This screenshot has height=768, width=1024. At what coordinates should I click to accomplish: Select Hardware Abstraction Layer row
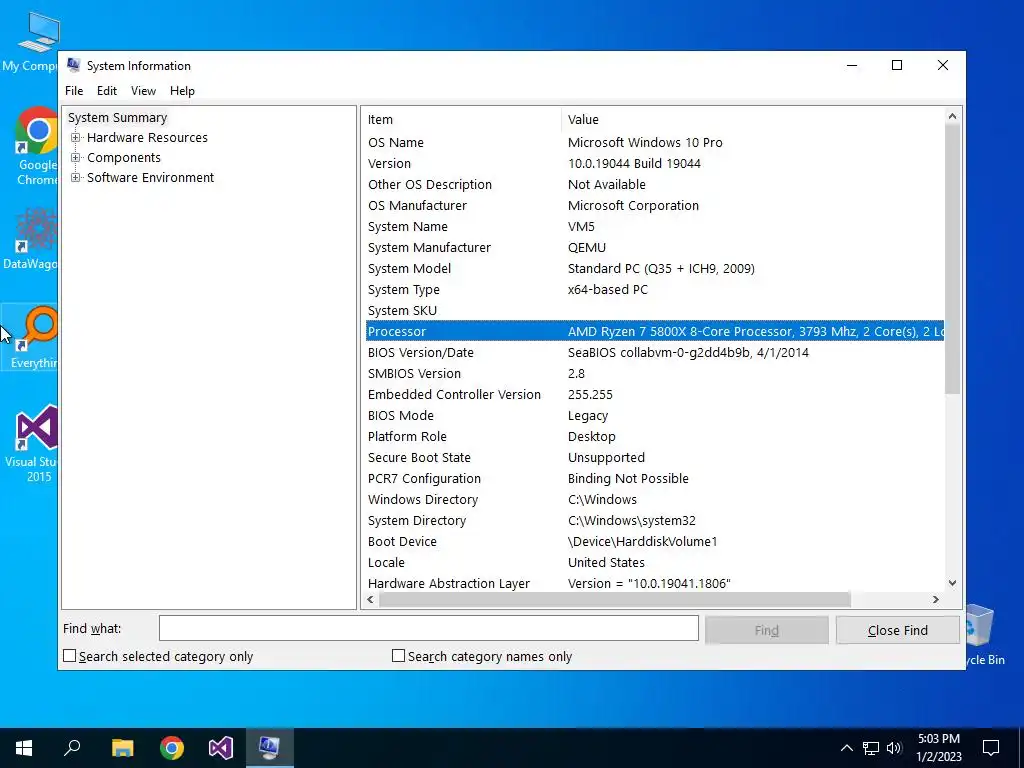click(x=654, y=583)
